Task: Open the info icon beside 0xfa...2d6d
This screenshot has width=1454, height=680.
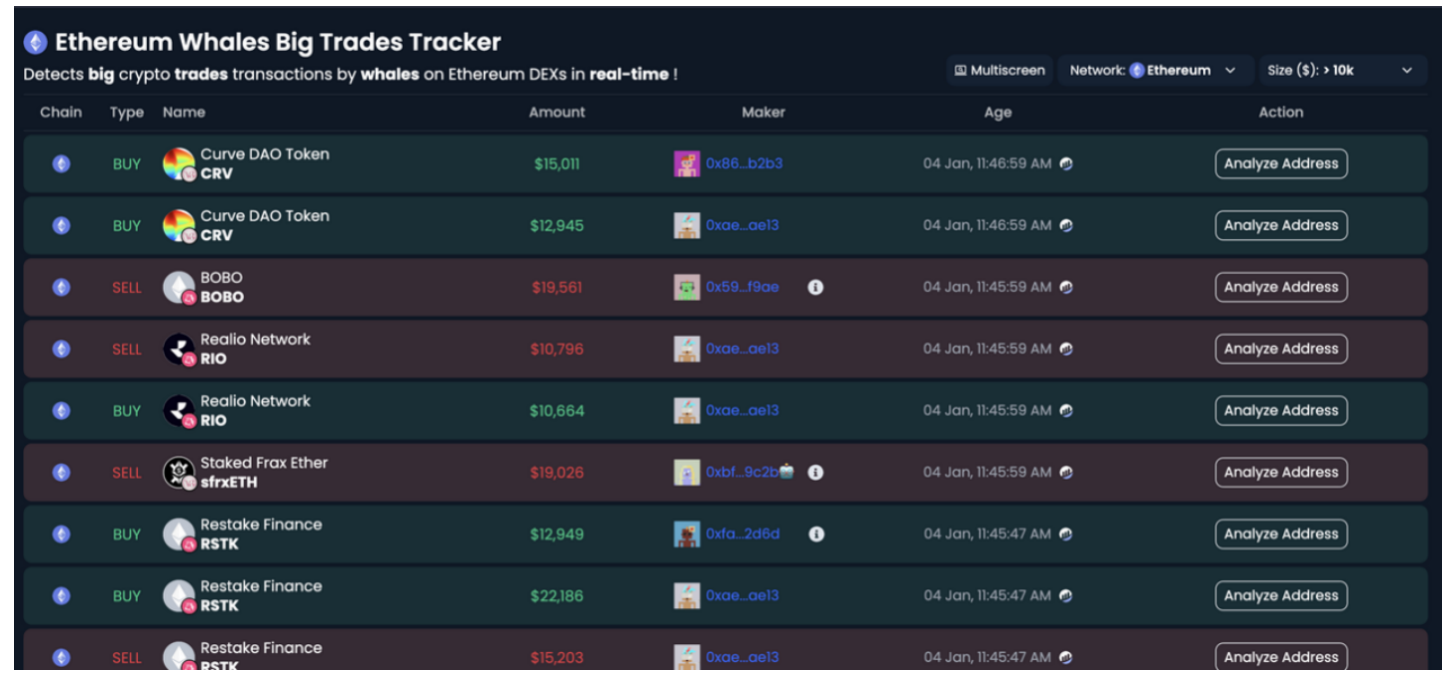Action: point(816,534)
